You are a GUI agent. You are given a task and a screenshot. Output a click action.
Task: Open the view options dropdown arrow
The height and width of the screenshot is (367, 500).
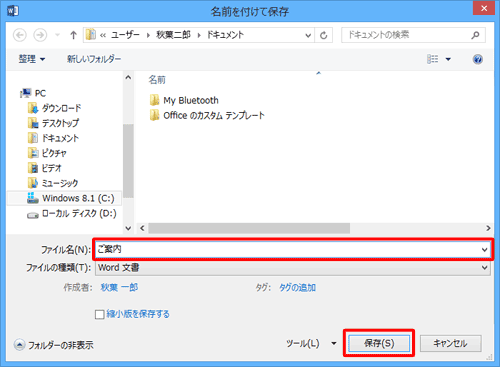[448, 59]
